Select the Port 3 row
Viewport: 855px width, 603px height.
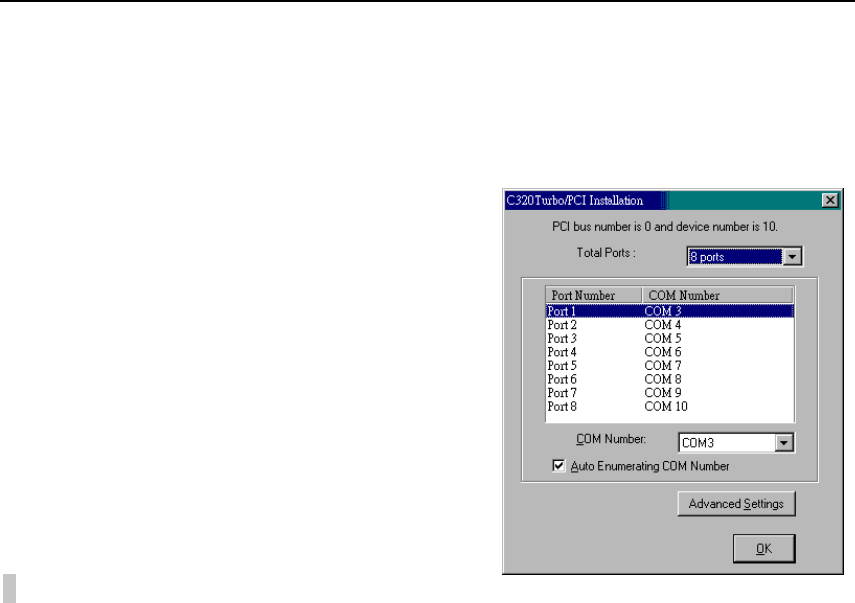tap(670, 339)
